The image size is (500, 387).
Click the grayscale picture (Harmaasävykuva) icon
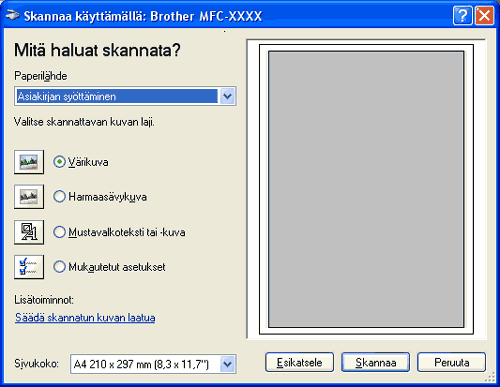pyautogui.click(x=29, y=197)
